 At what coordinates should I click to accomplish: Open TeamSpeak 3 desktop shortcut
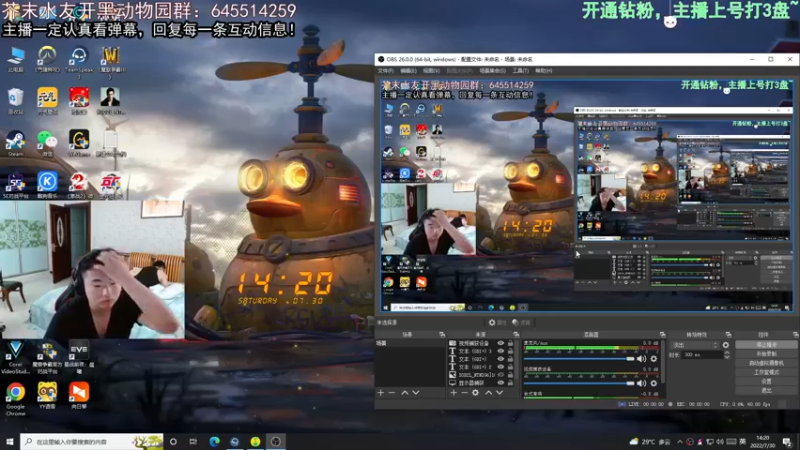coord(79,61)
